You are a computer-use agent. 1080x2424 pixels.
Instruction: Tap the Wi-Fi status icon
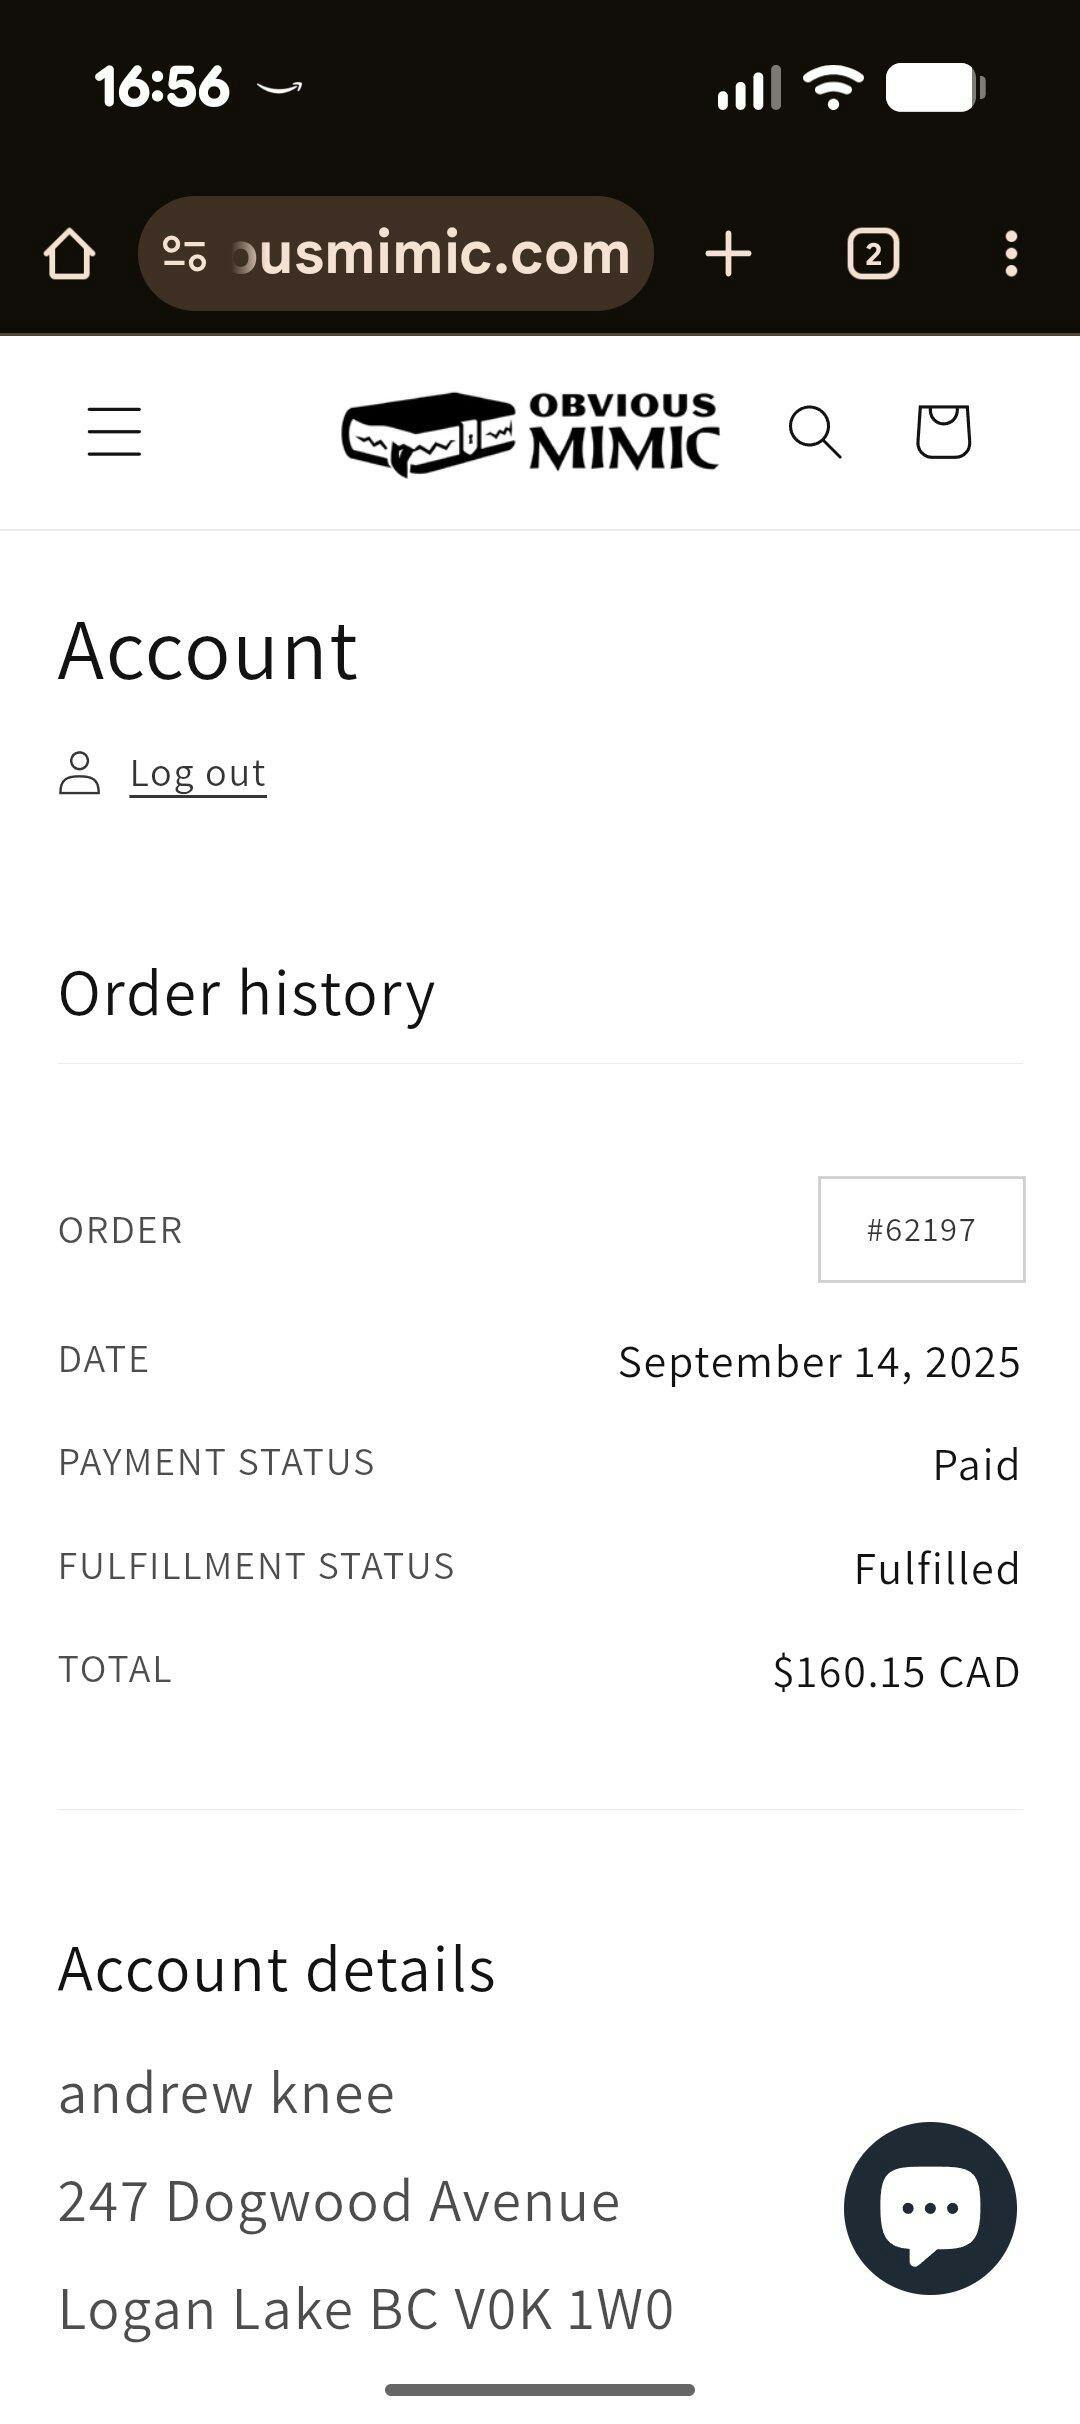click(833, 88)
